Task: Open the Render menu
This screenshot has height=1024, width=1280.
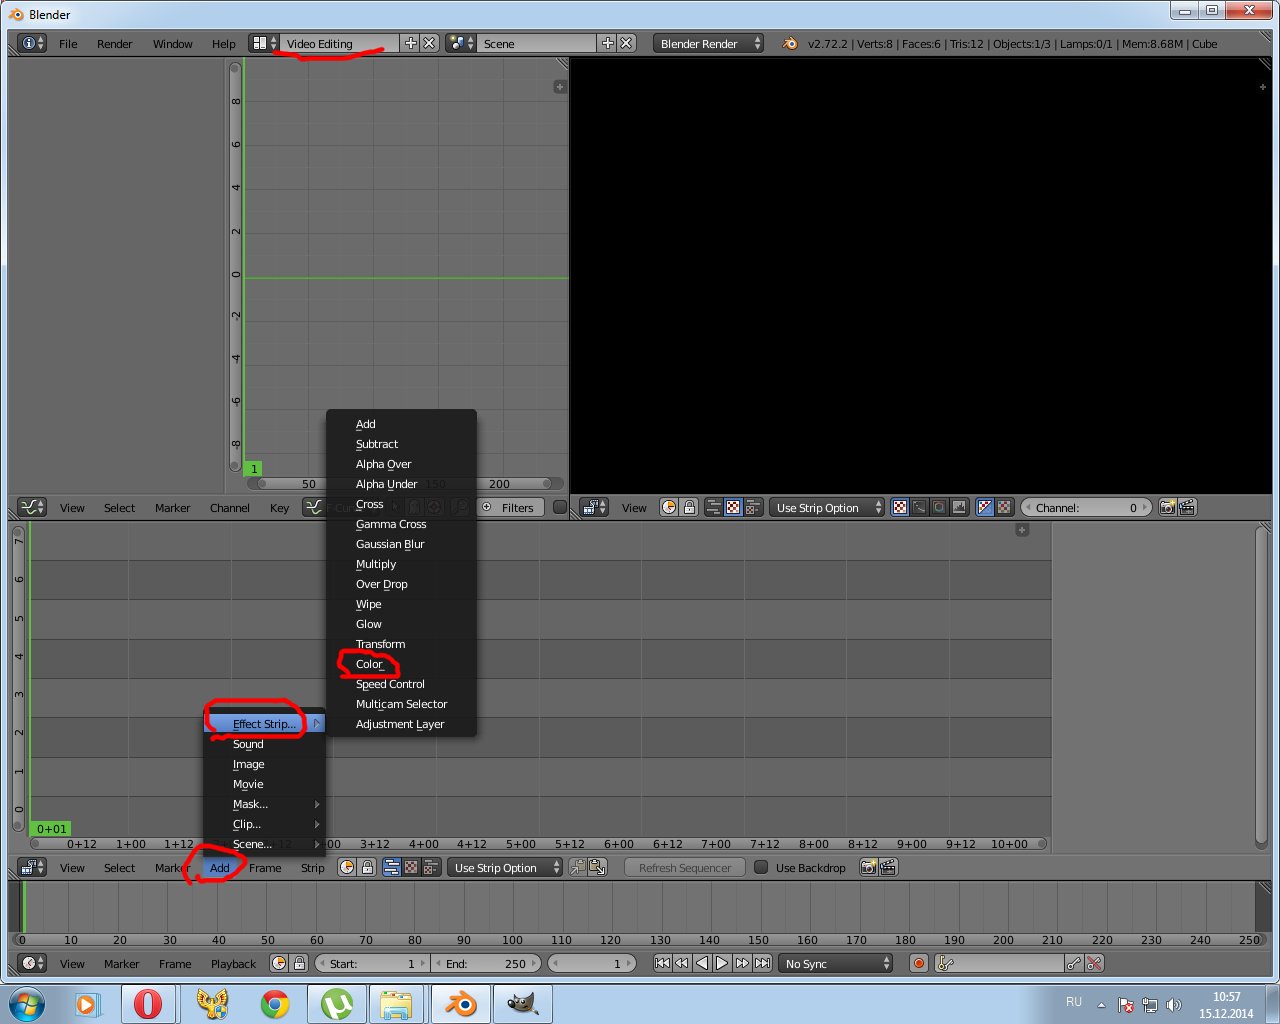Action: click(114, 44)
